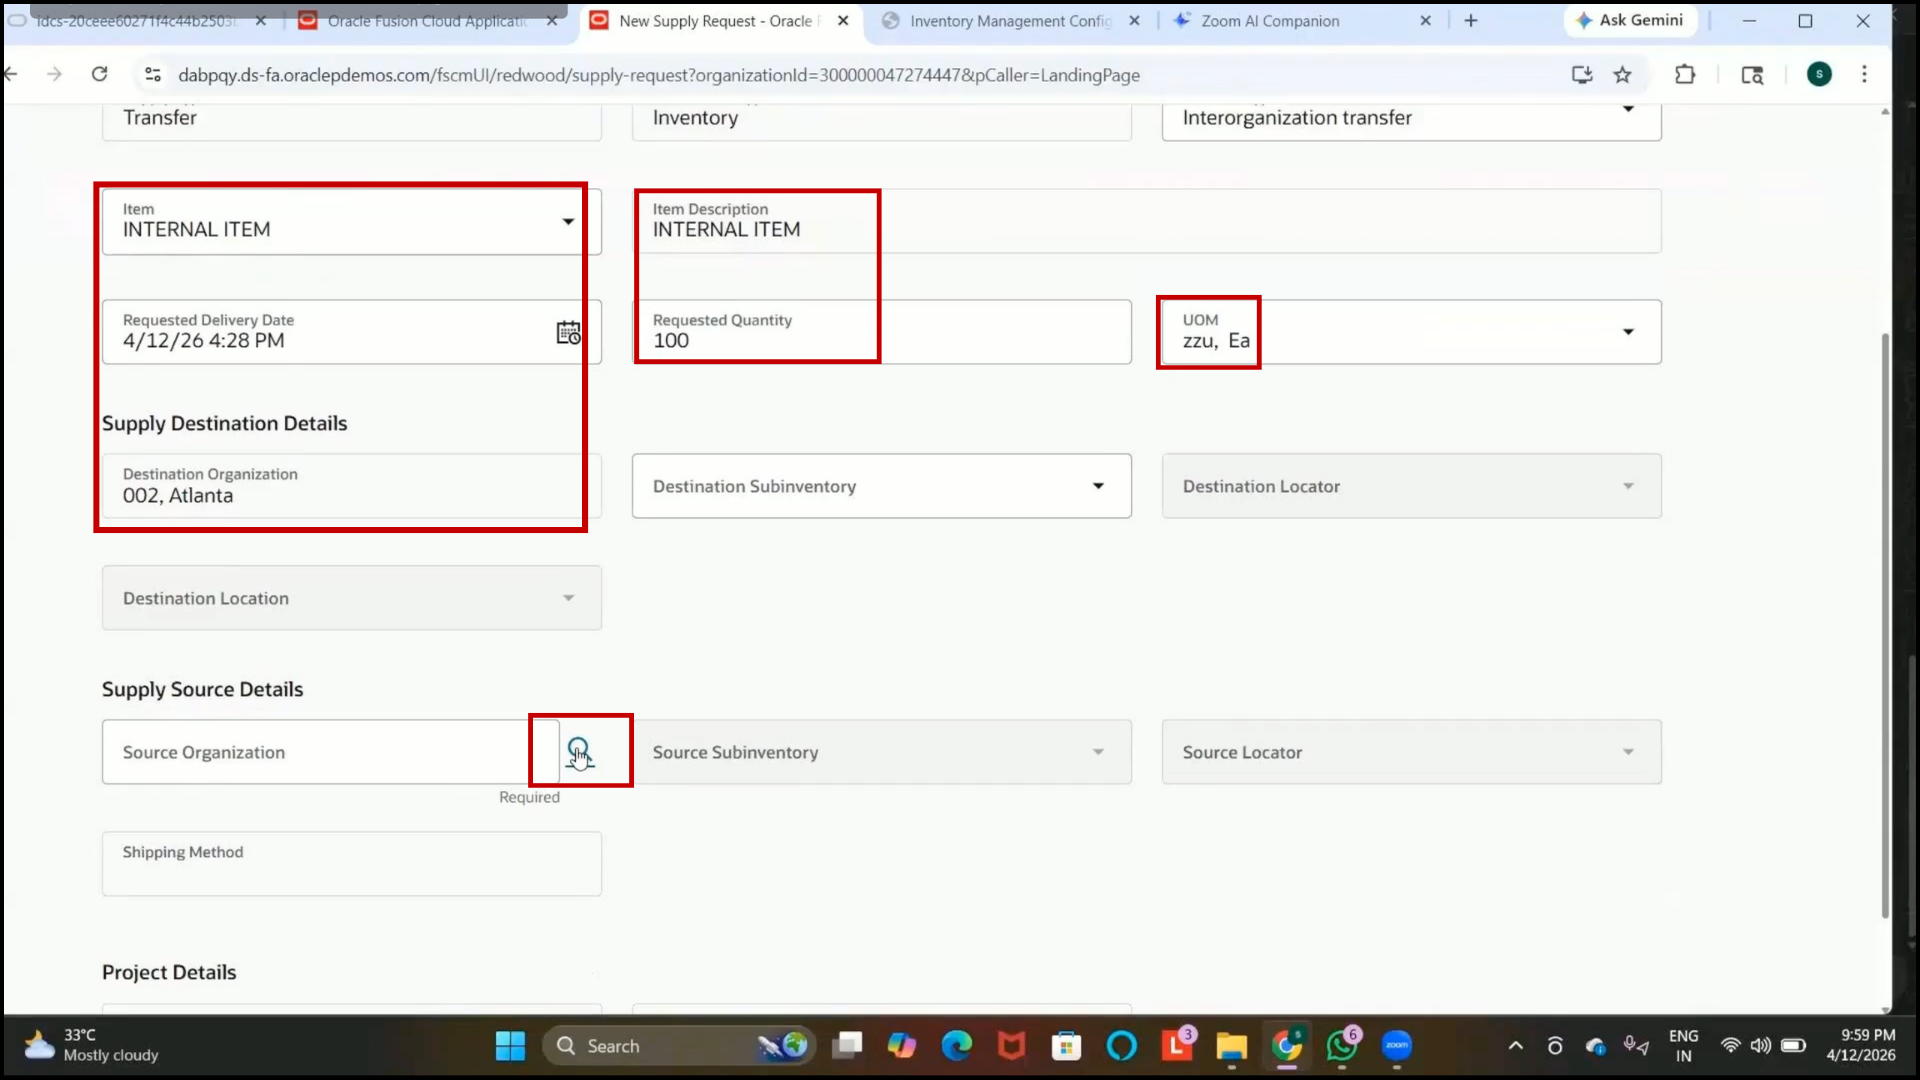The width and height of the screenshot is (1920, 1080).
Task: Click the page vertical scrollbar
Action: (x=1885, y=625)
